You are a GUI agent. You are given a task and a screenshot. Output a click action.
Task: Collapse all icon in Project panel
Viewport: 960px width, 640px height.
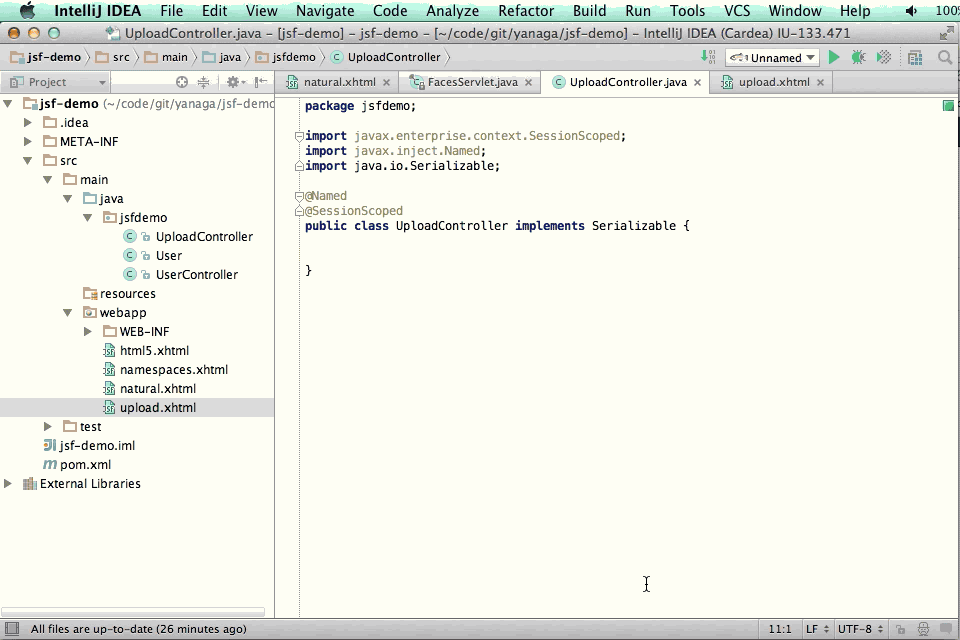(x=203, y=82)
